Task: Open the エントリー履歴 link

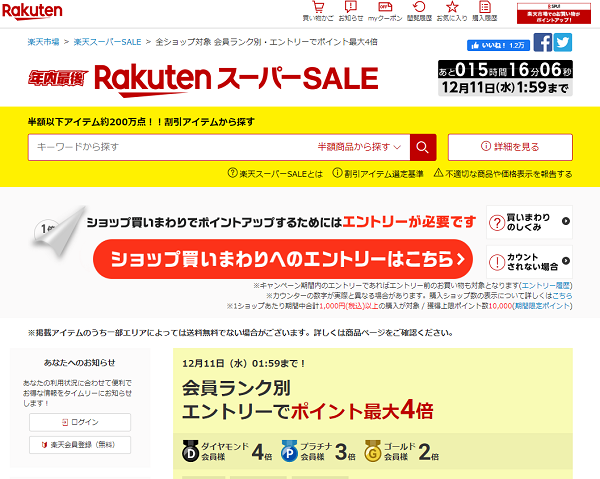Action: (x=546, y=285)
